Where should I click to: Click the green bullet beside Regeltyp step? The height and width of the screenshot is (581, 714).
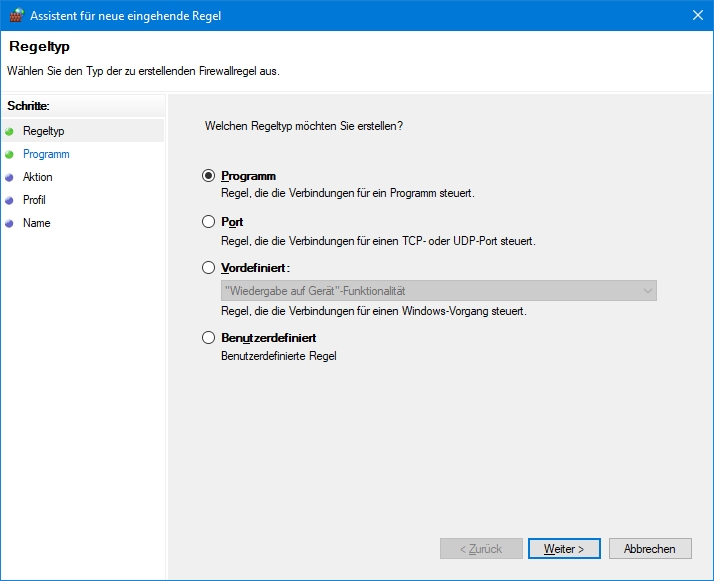coord(9,132)
